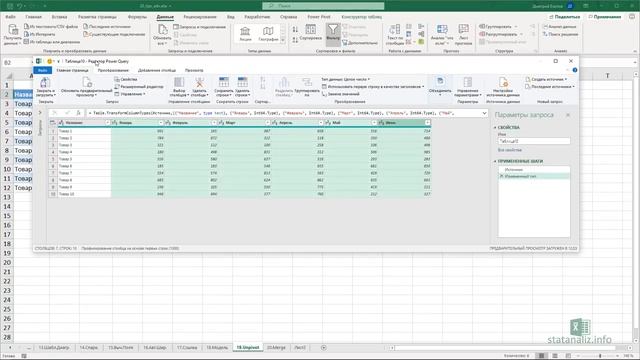Image resolution: width=640 pixels, height=360 pixels.
Task: Click Excel Text to Columns icon
Action: (x=395, y=30)
